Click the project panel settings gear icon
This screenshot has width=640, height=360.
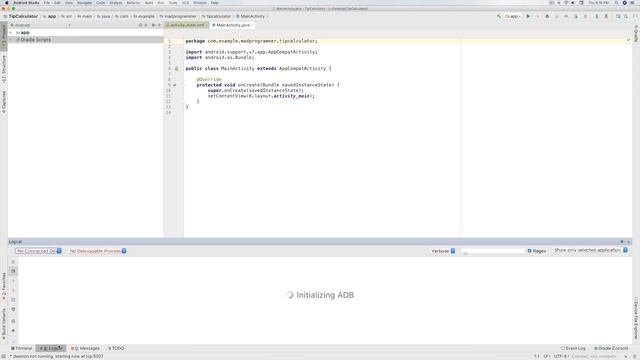coord(153,25)
